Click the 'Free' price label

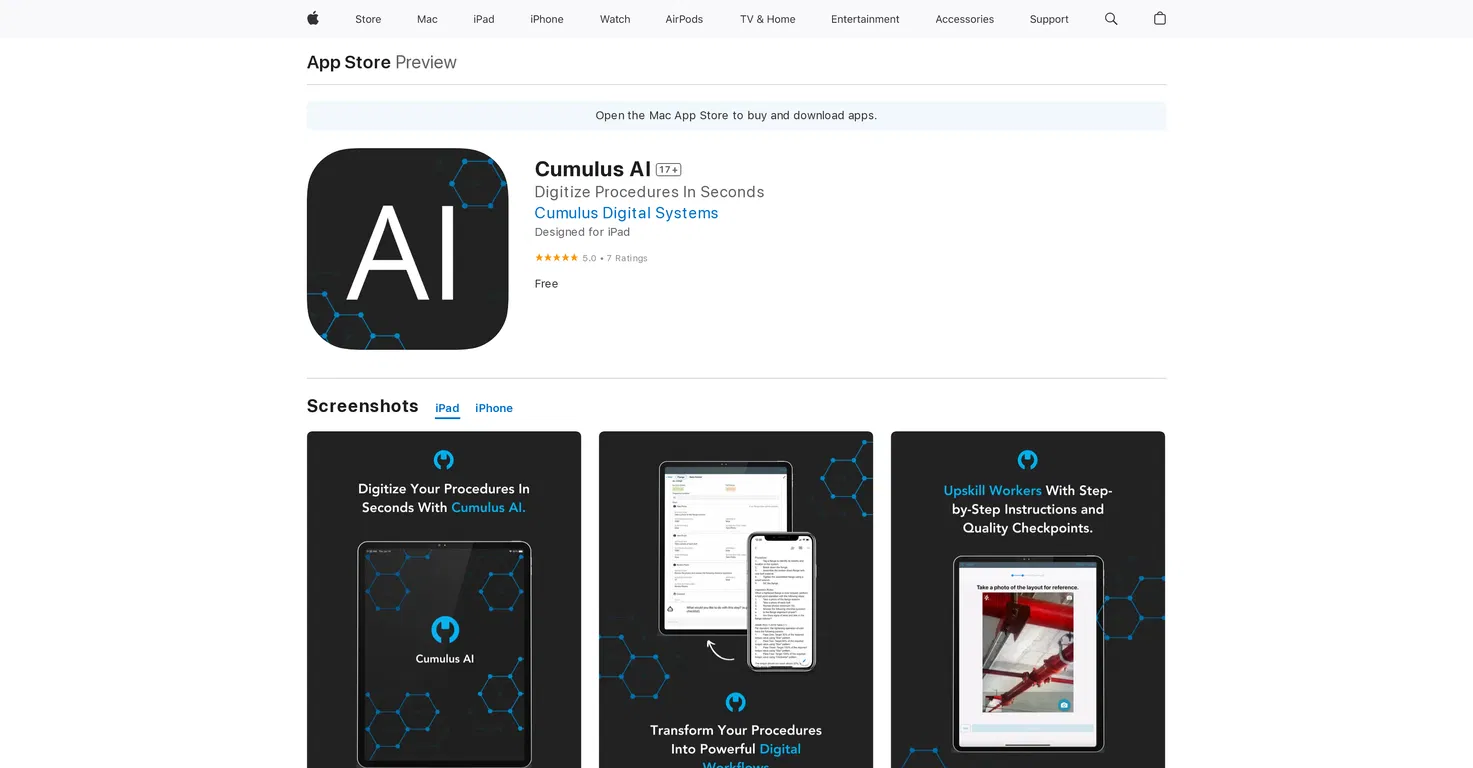coord(546,284)
